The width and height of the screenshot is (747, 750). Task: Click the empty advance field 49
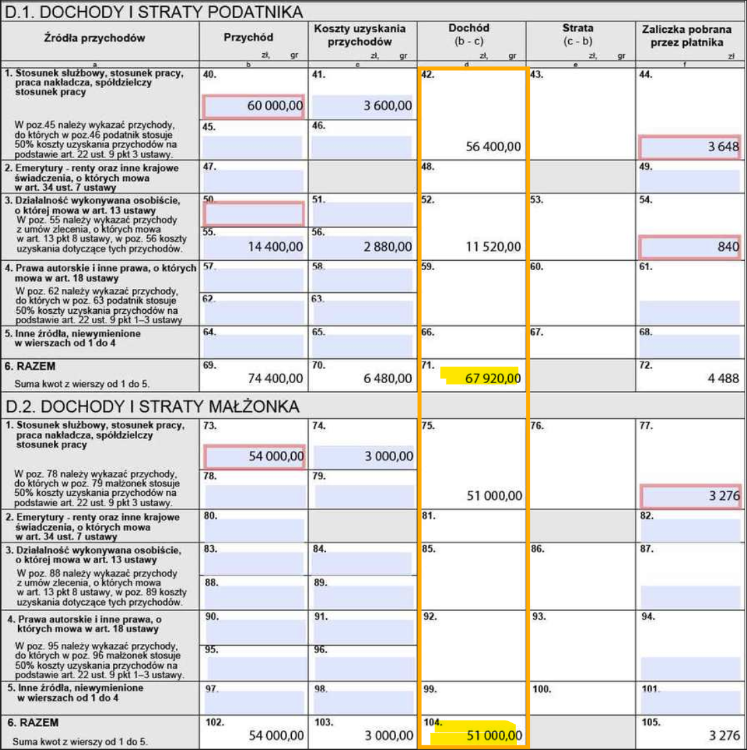point(690,181)
